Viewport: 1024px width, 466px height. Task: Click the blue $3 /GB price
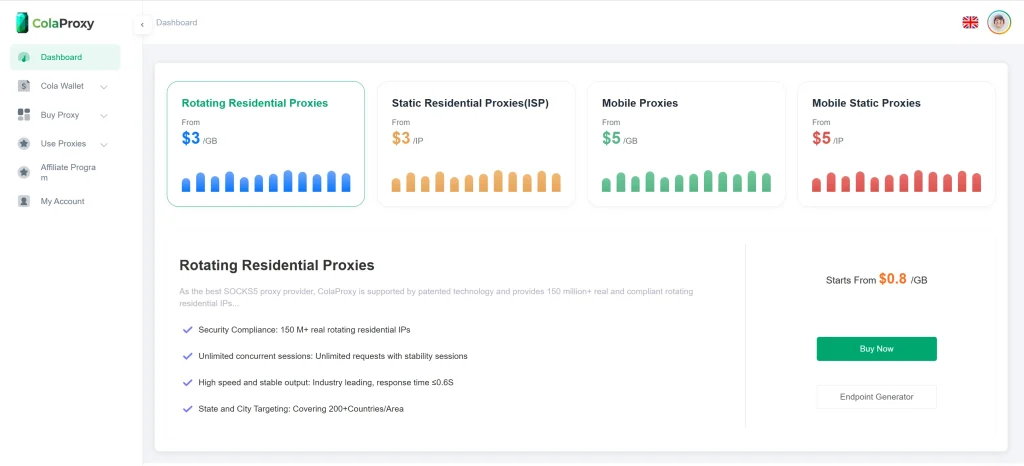pos(199,138)
